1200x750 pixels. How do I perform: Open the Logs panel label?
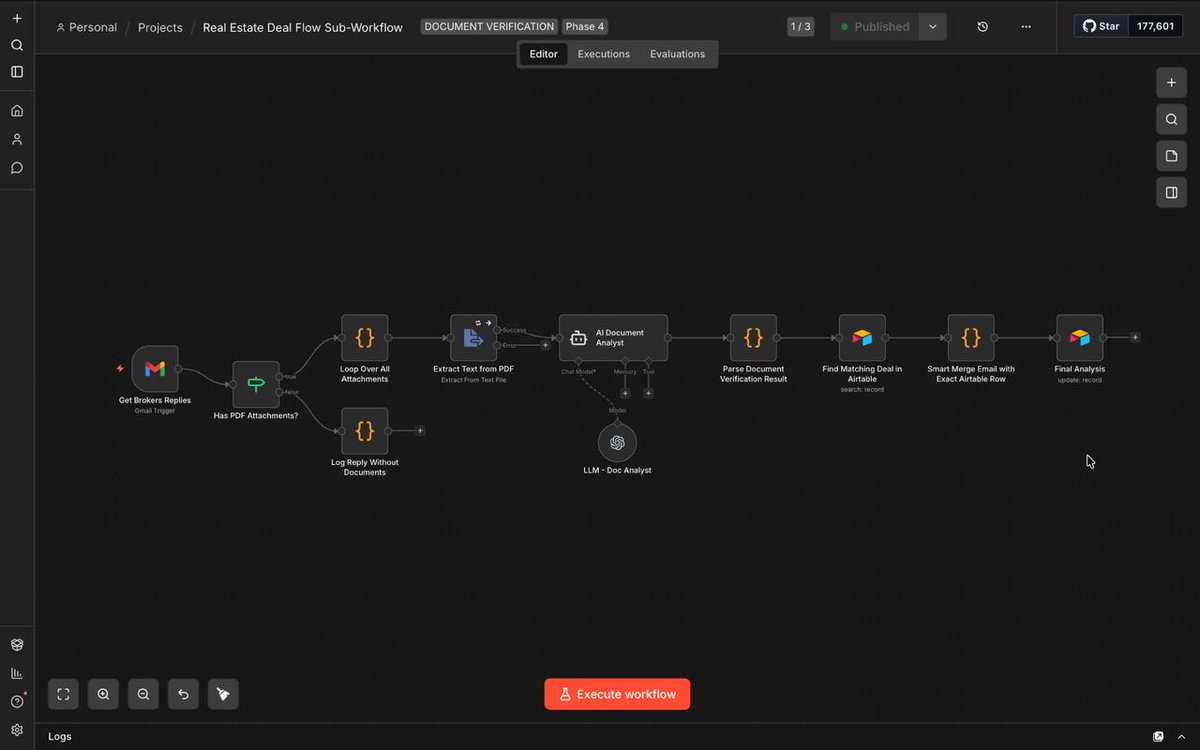click(x=60, y=737)
